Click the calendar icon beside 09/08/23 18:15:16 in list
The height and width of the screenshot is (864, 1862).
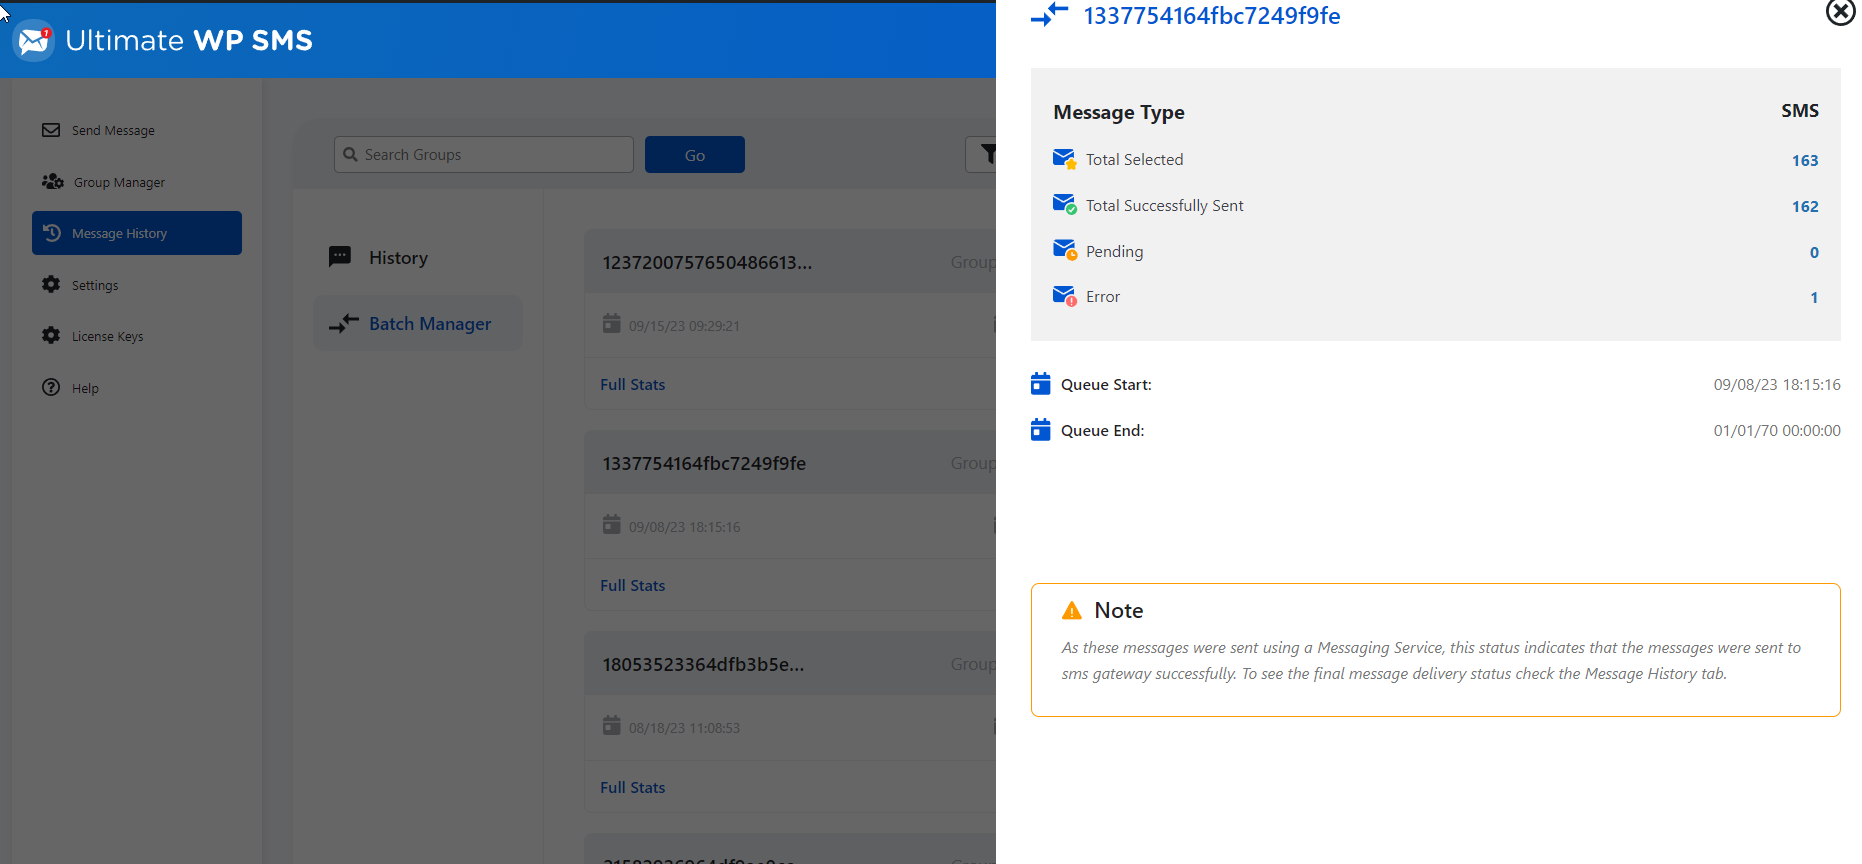(611, 525)
